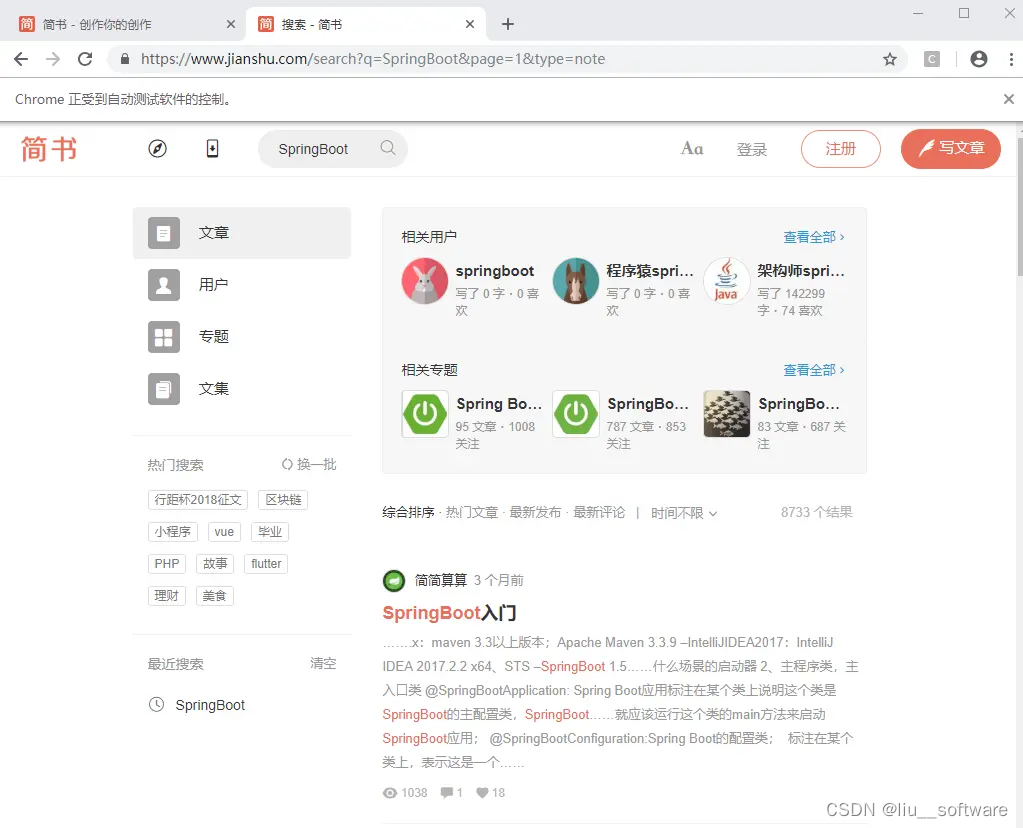The image size is (1023, 828).
Task: Click 查看全部 for 相关用户
Action: click(x=814, y=237)
